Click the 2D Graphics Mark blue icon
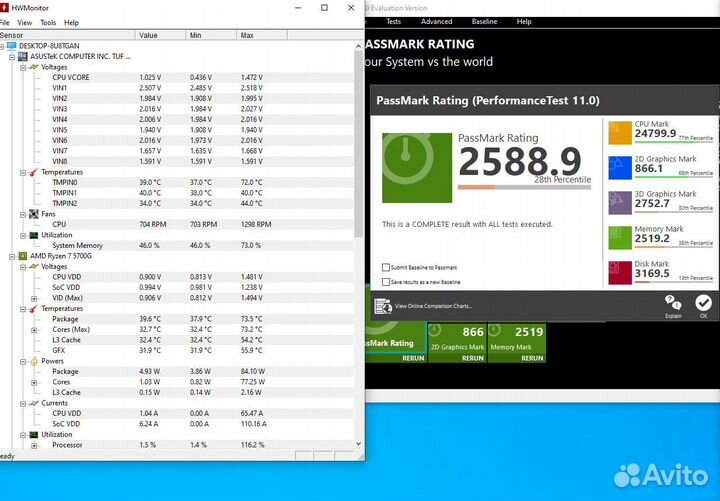Image resolution: width=720 pixels, height=501 pixels. coord(620,168)
